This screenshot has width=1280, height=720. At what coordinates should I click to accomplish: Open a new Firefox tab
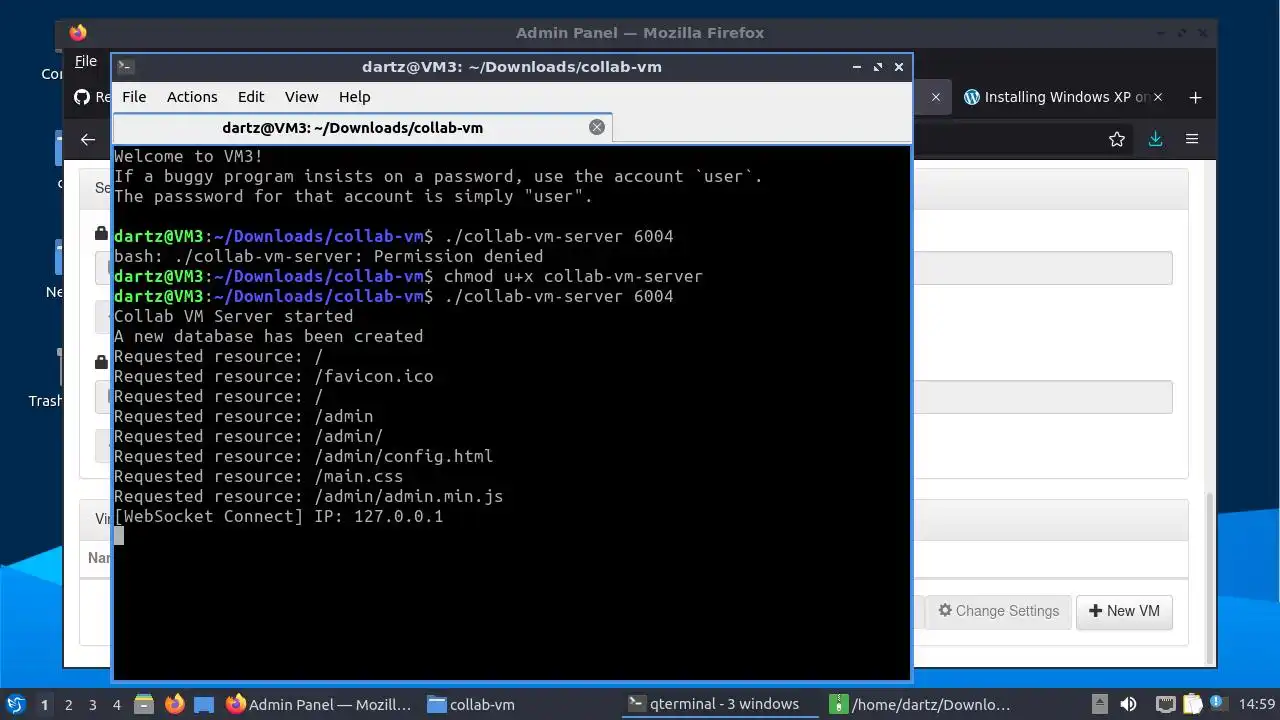click(1195, 97)
